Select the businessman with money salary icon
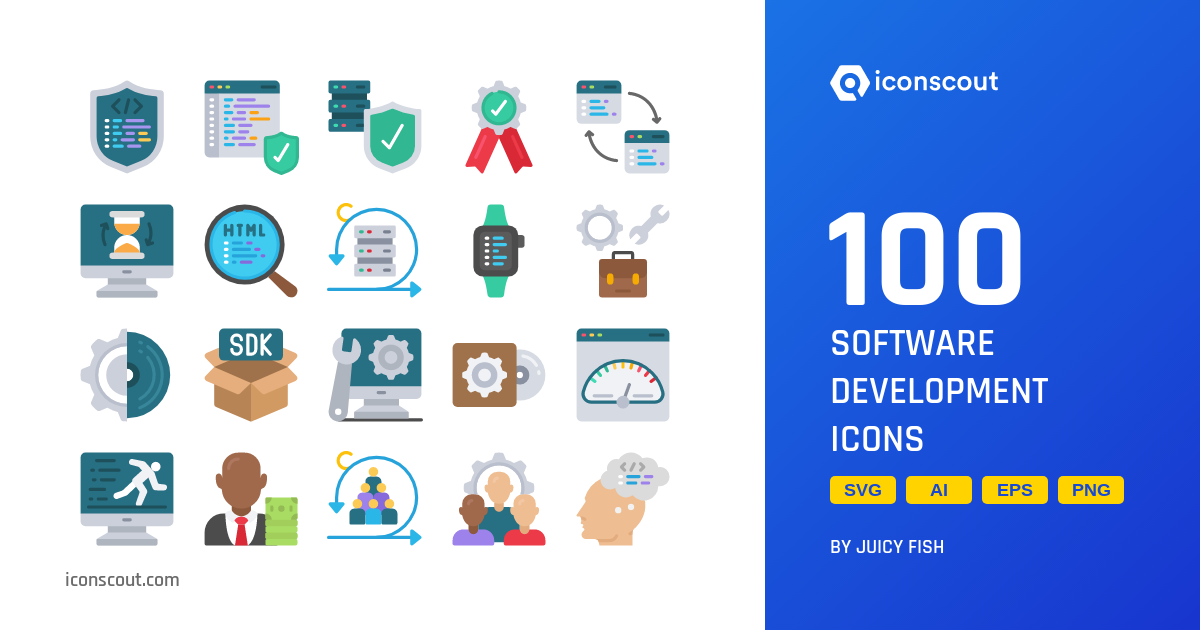The height and width of the screenshot is (630, 1200). point(250,500)
